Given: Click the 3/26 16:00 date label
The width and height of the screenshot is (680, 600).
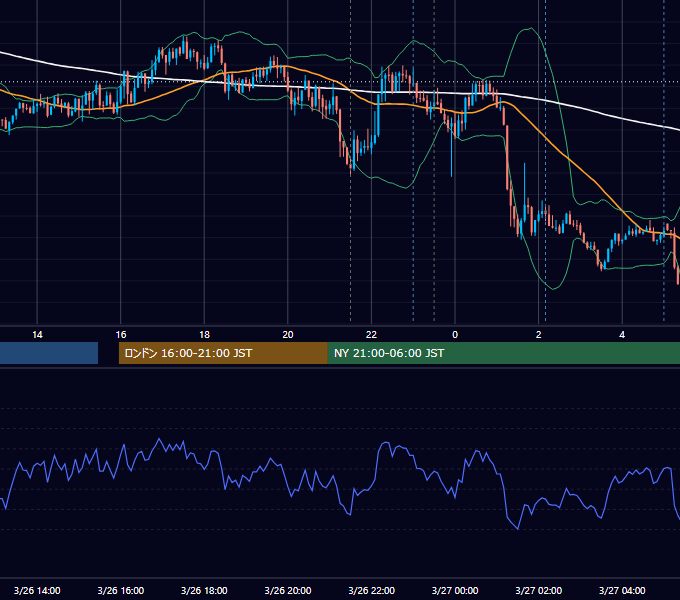Looking at the screenshot, I should pyautogui.click(x=121, y=590).
